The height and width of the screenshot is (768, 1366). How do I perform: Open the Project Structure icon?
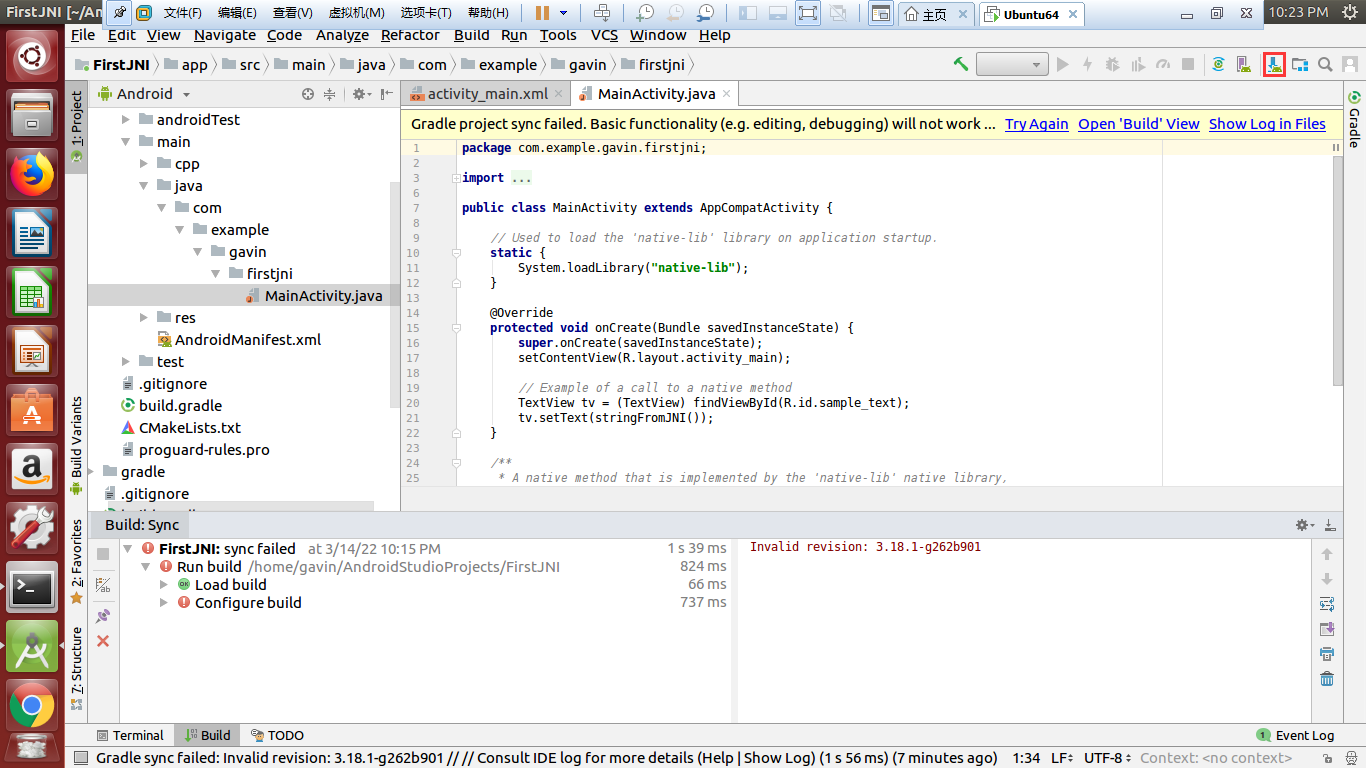coord(1300,64)
